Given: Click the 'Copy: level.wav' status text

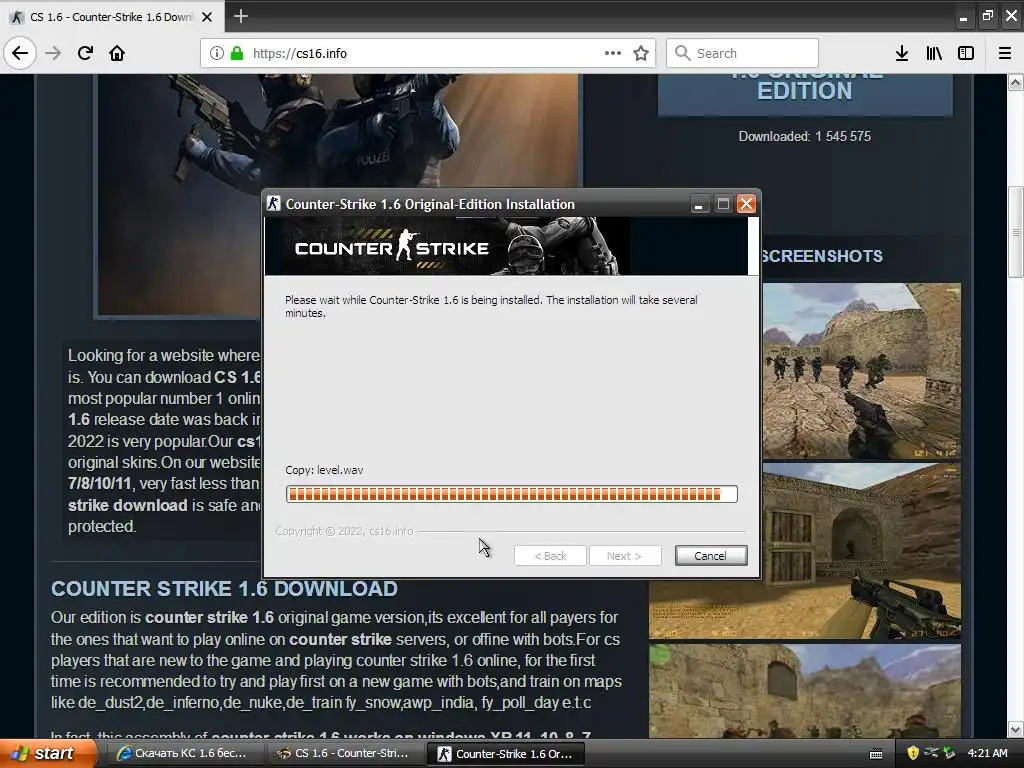Looking at the screenshot, I should click(x=324, y=470).
